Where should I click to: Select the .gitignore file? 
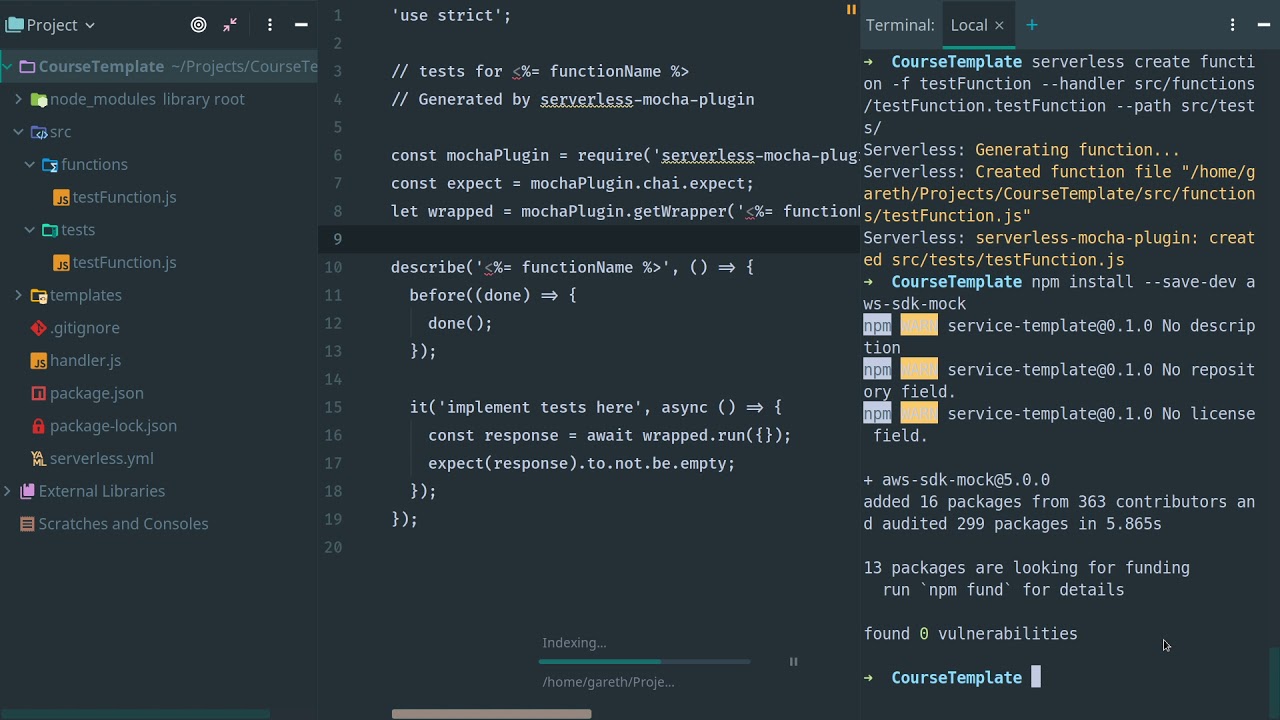[x=85, y=328]
